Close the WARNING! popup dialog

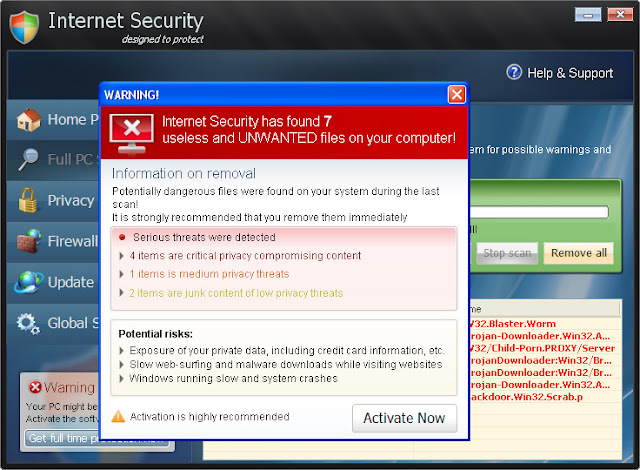tap(456, 95)
